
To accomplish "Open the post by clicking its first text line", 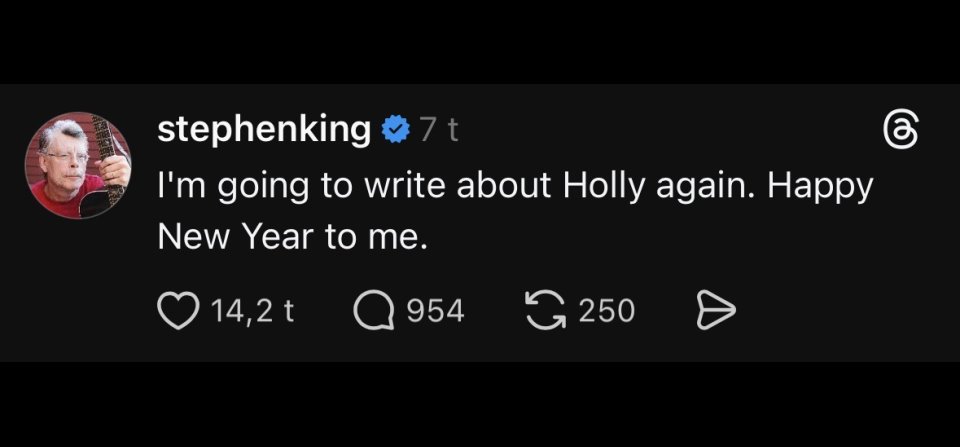I will tap(400, 187).
